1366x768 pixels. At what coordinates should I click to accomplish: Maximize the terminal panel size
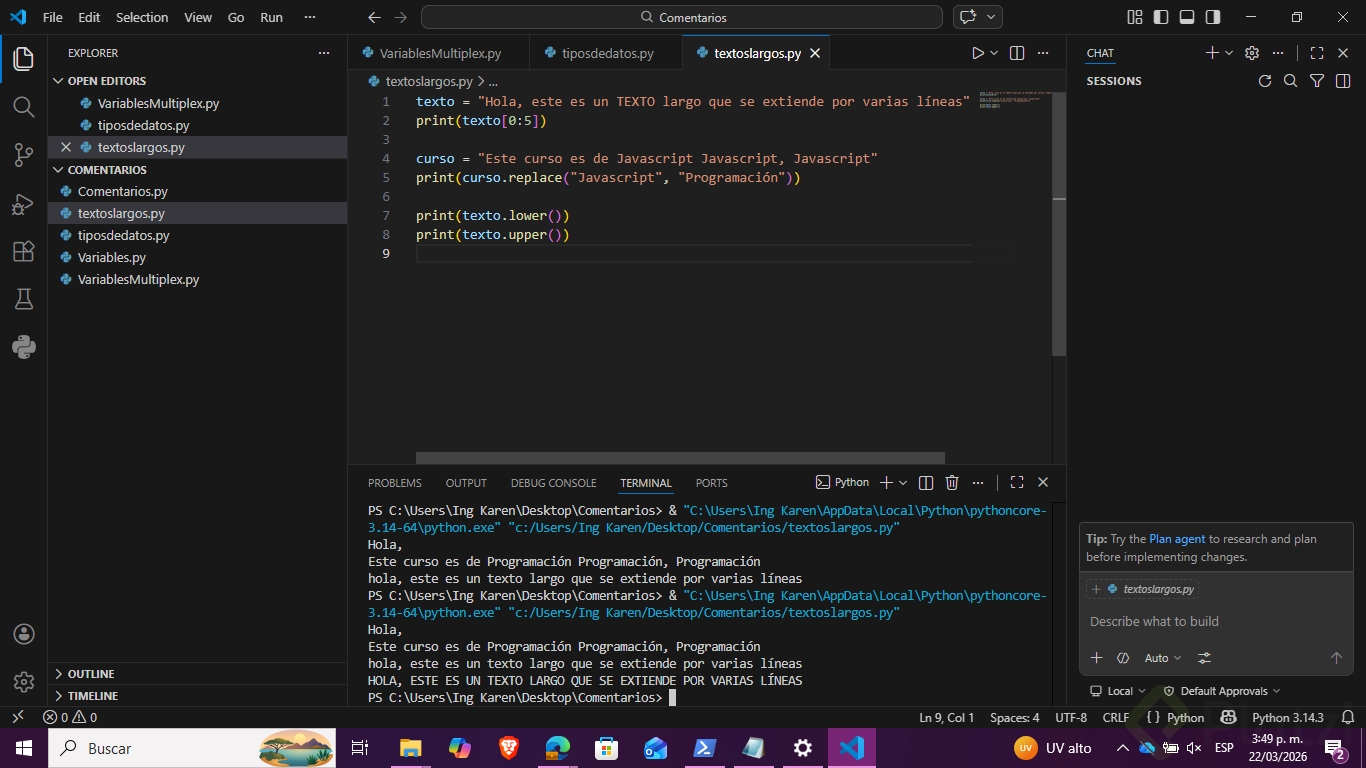1017,483
